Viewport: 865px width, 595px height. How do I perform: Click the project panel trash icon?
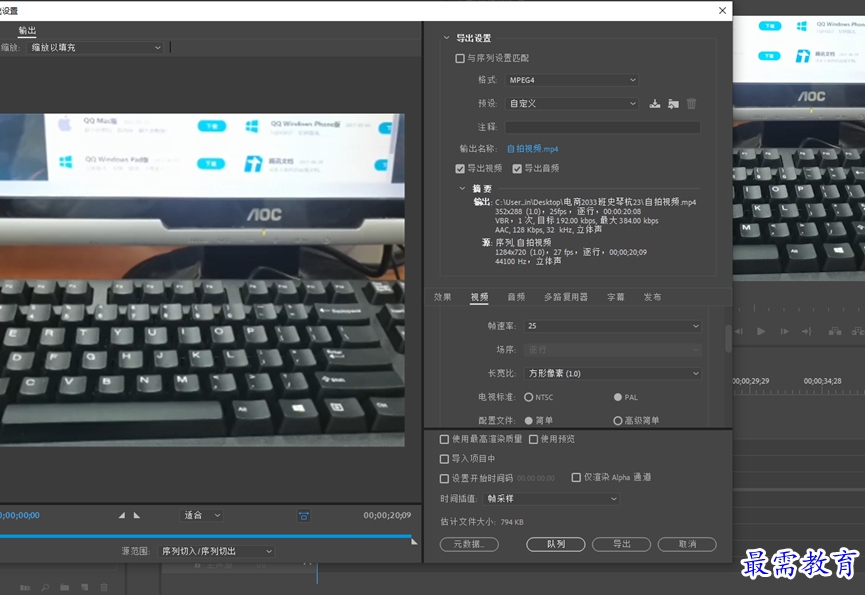(104, 588)
